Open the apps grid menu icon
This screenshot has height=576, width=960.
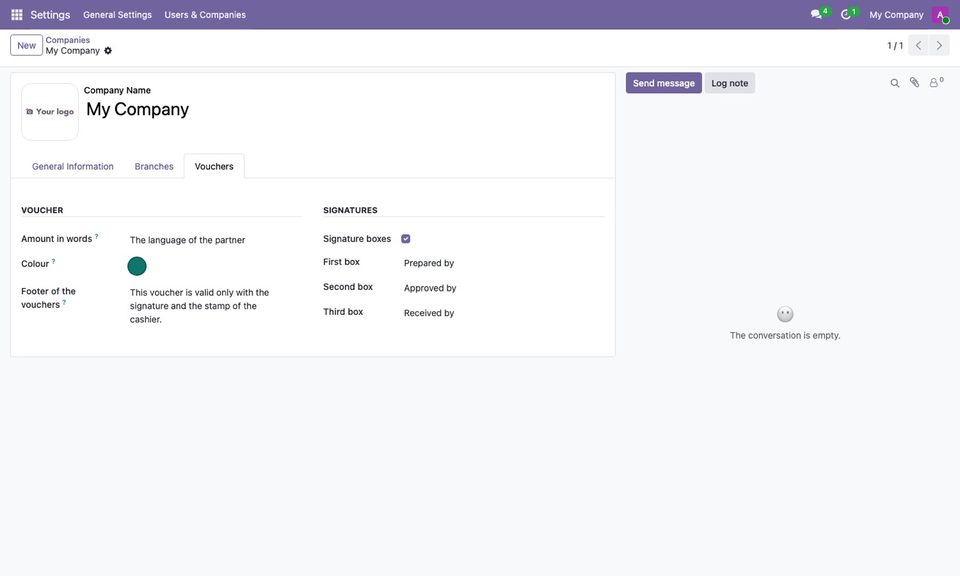point(17,15)
